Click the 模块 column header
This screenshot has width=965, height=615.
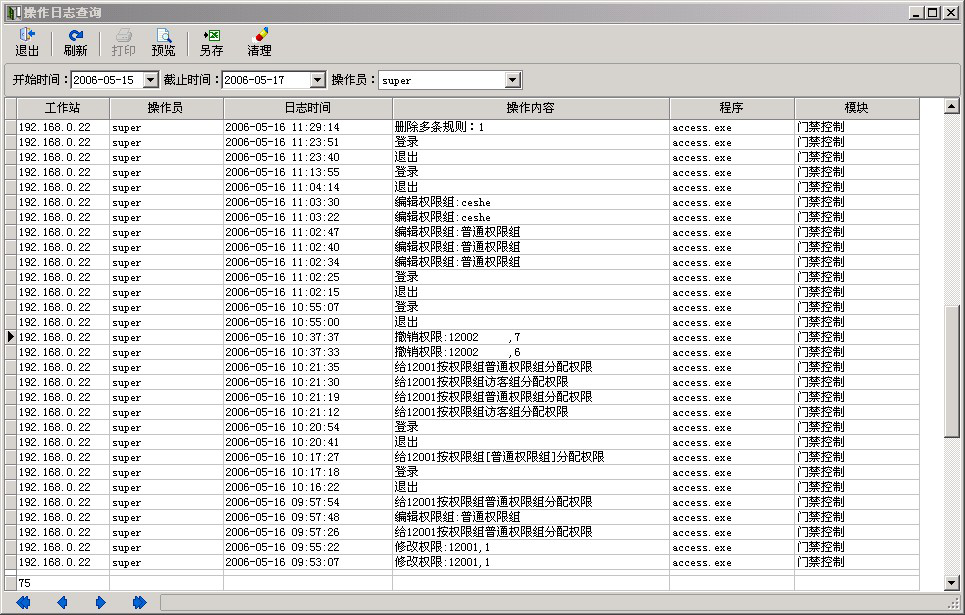[x=856, y=108]
